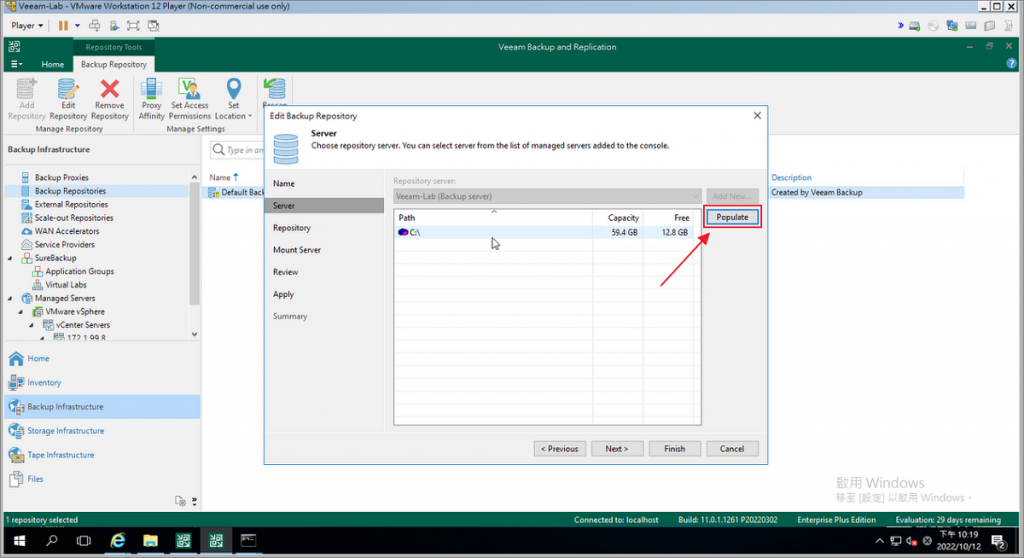Open the Windows Start menu

pos(20,541)
